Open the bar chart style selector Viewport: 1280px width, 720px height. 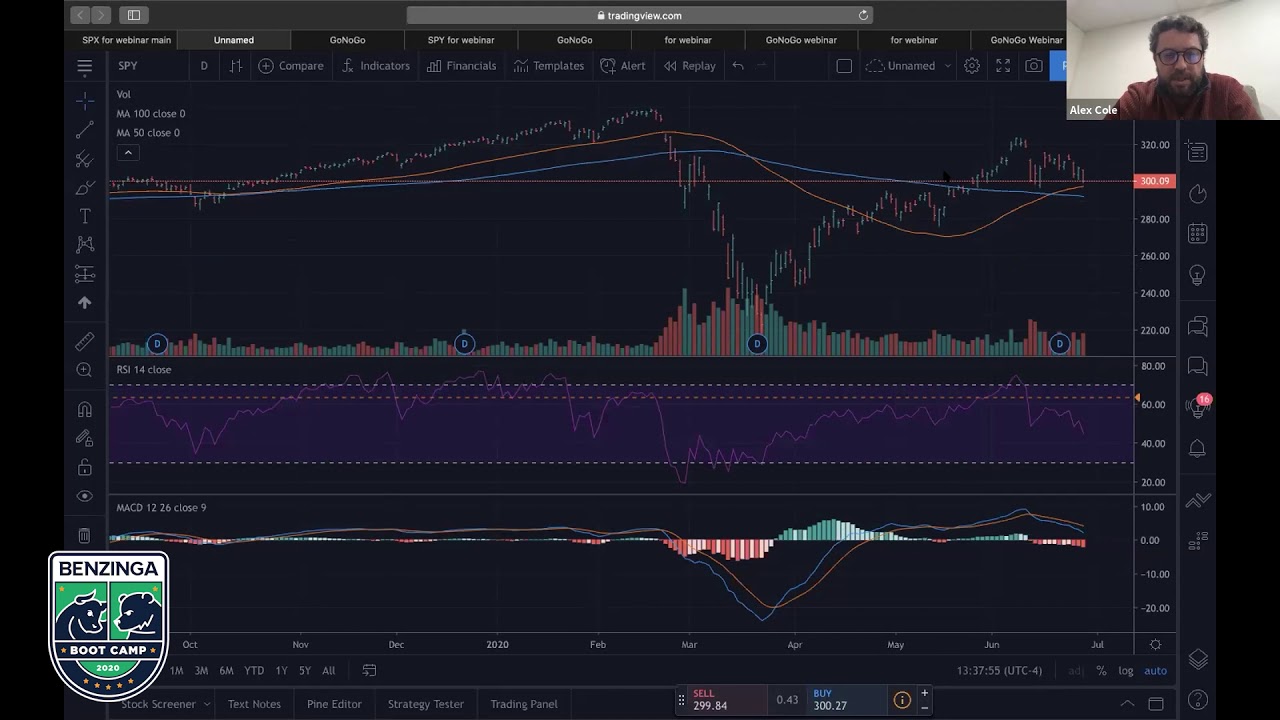236,66
